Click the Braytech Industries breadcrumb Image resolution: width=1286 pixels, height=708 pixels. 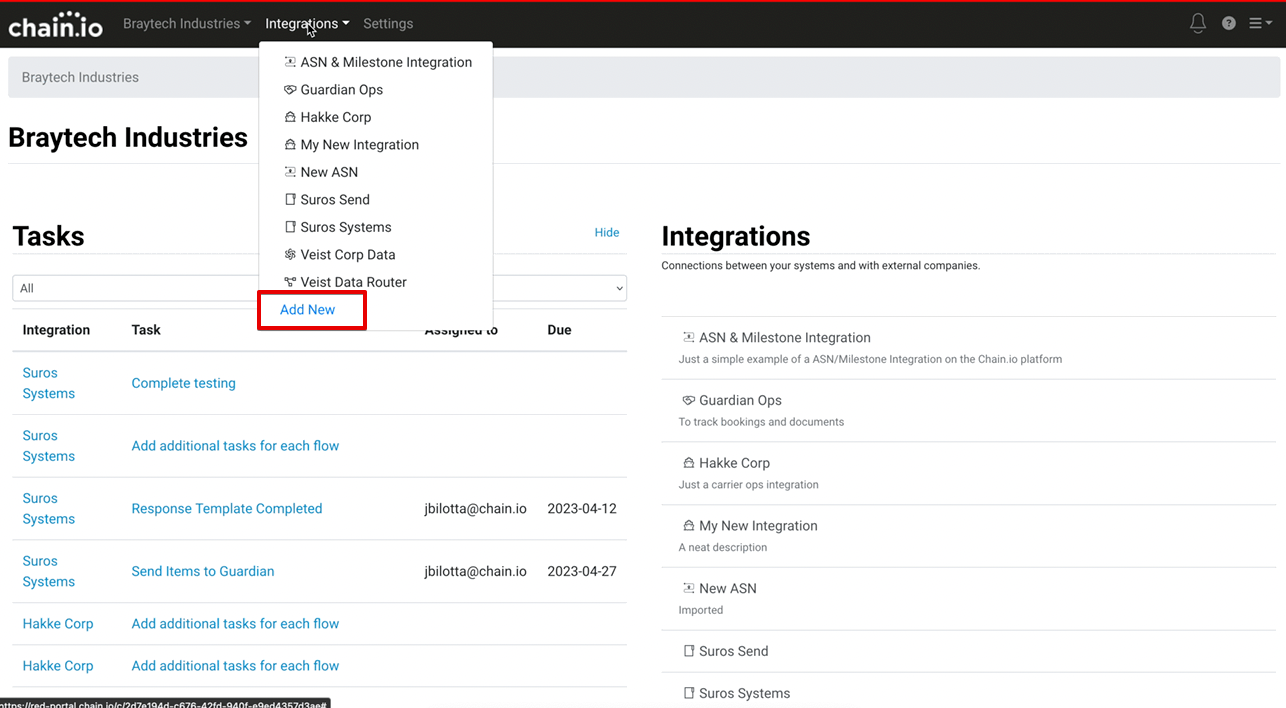click(80, 77)
